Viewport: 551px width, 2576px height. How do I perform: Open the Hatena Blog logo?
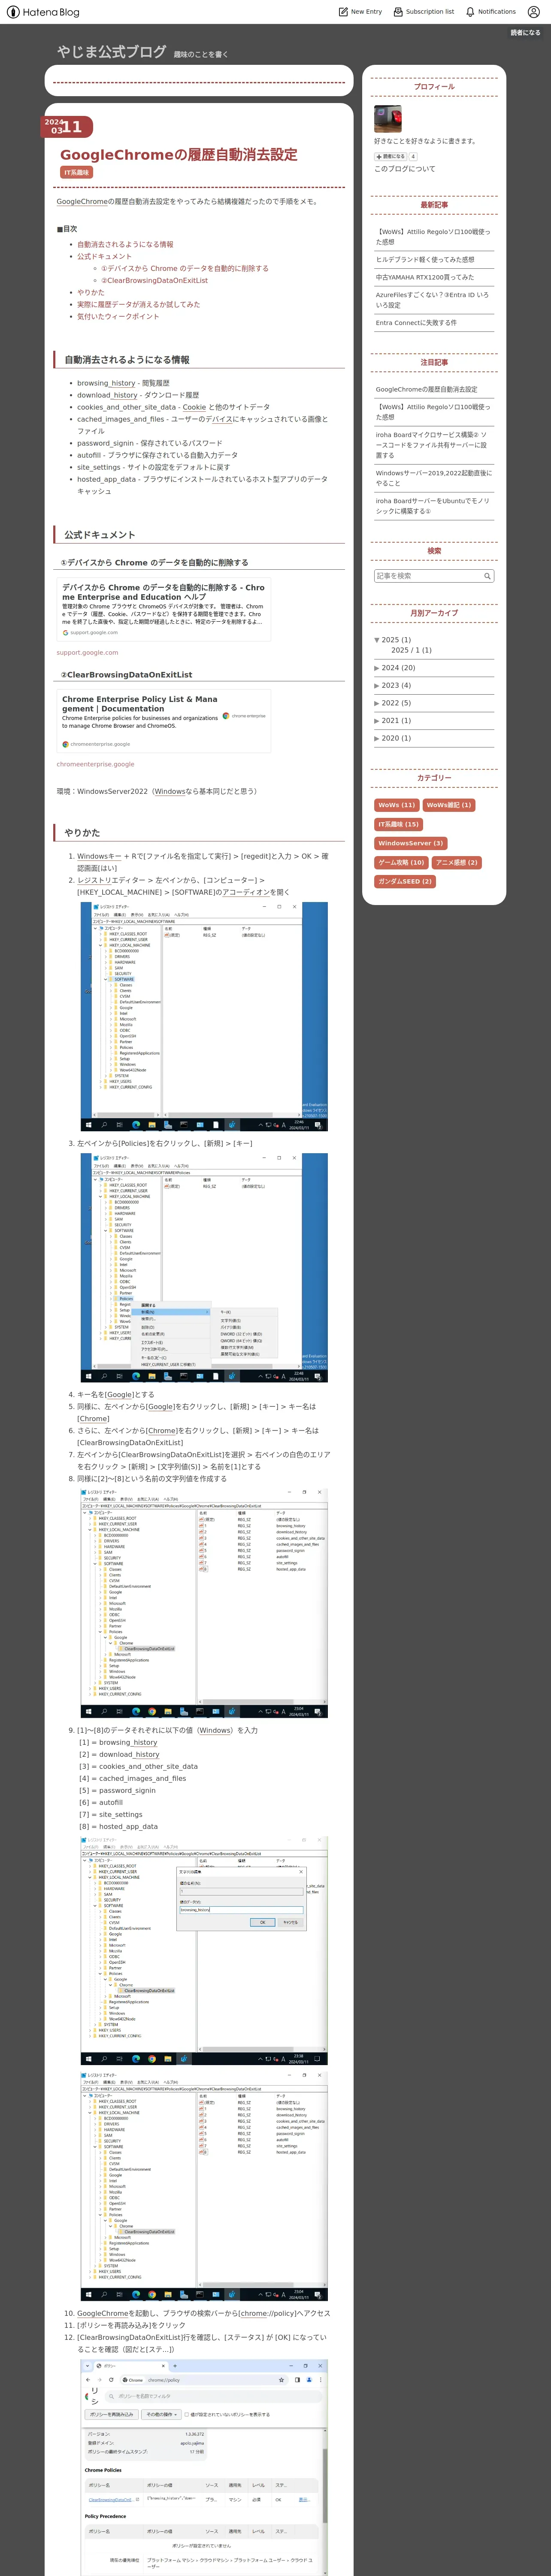coord(43,12)
